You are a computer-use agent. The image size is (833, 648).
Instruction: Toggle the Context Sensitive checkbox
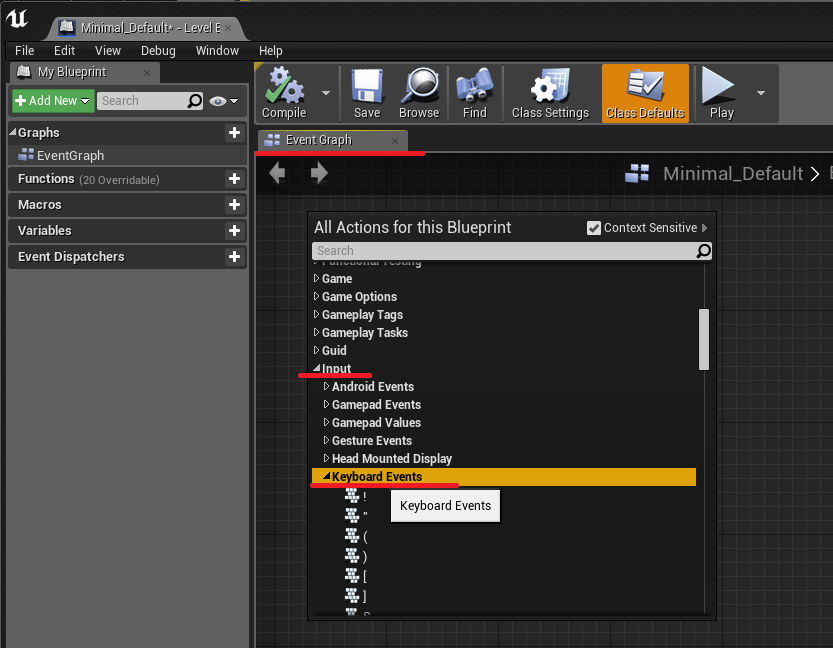pos(593,228)
